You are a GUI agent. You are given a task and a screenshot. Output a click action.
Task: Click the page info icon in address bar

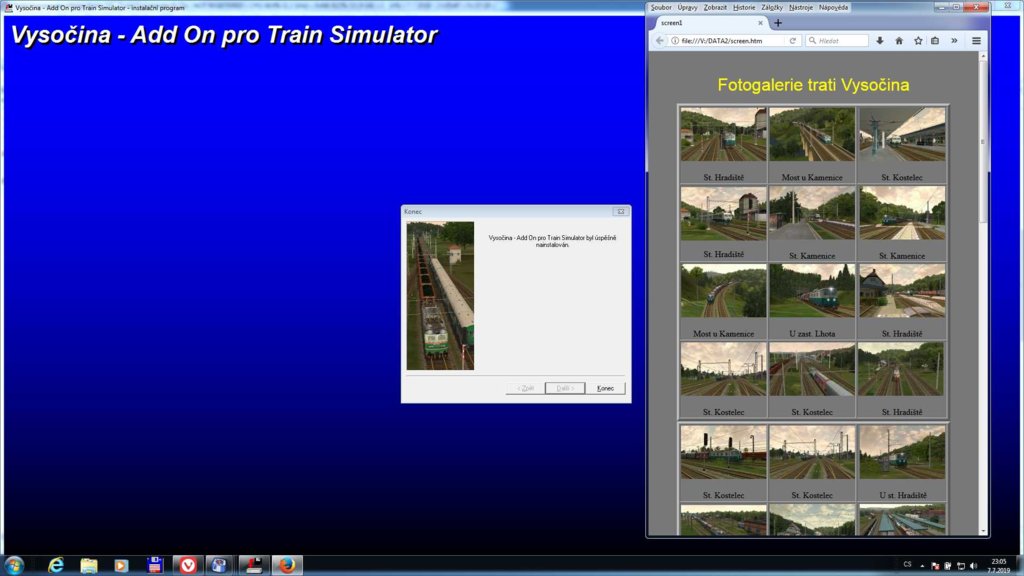click(675, 40)
